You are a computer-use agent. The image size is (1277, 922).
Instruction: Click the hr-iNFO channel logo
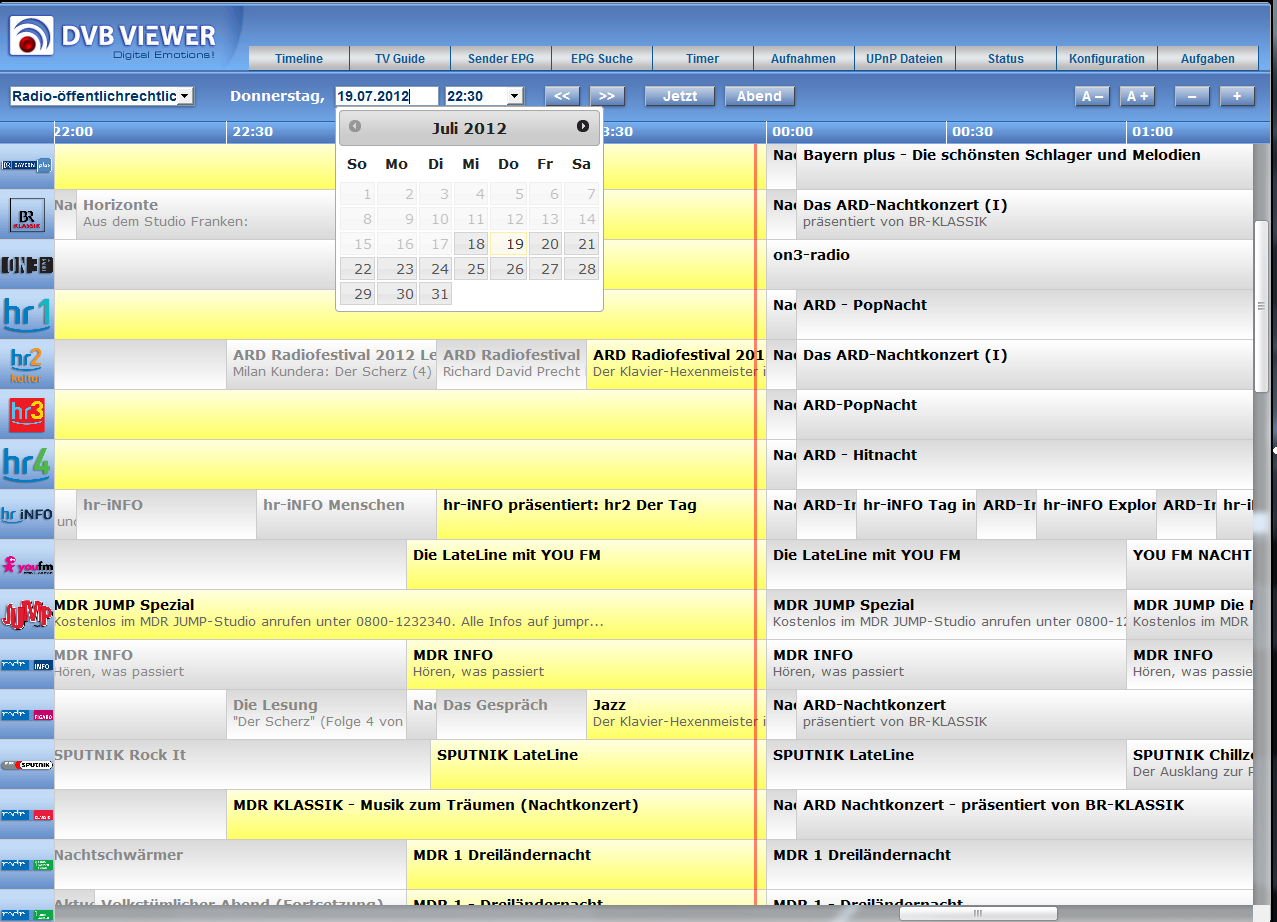27,515
